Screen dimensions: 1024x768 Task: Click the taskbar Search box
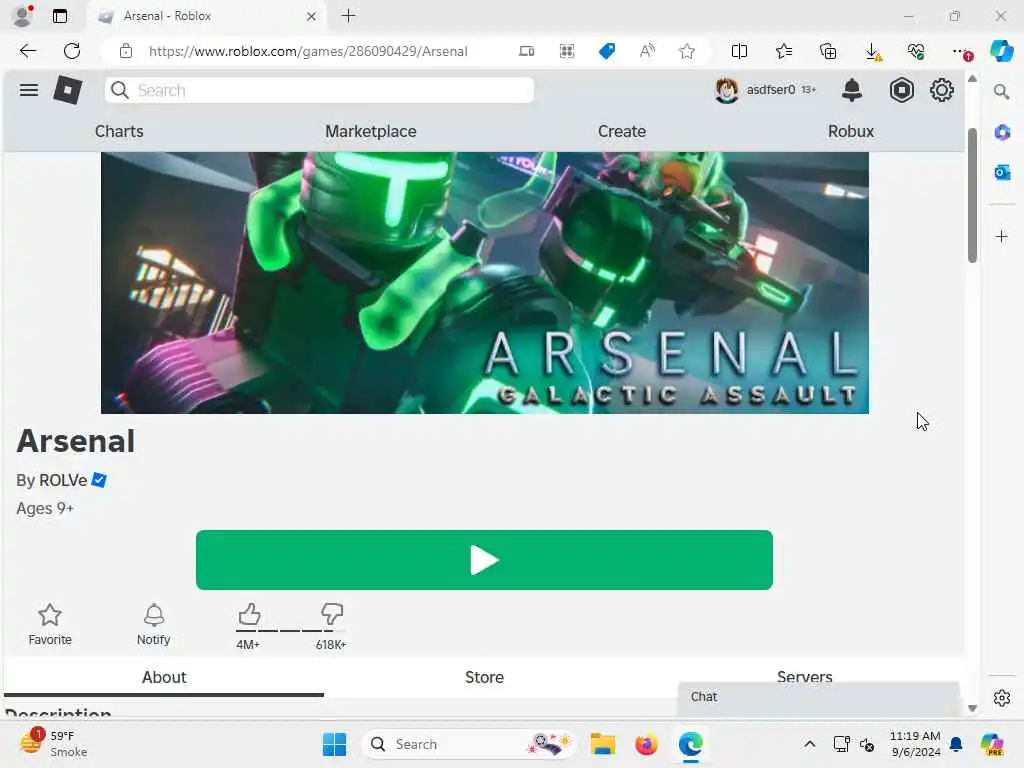468,744
